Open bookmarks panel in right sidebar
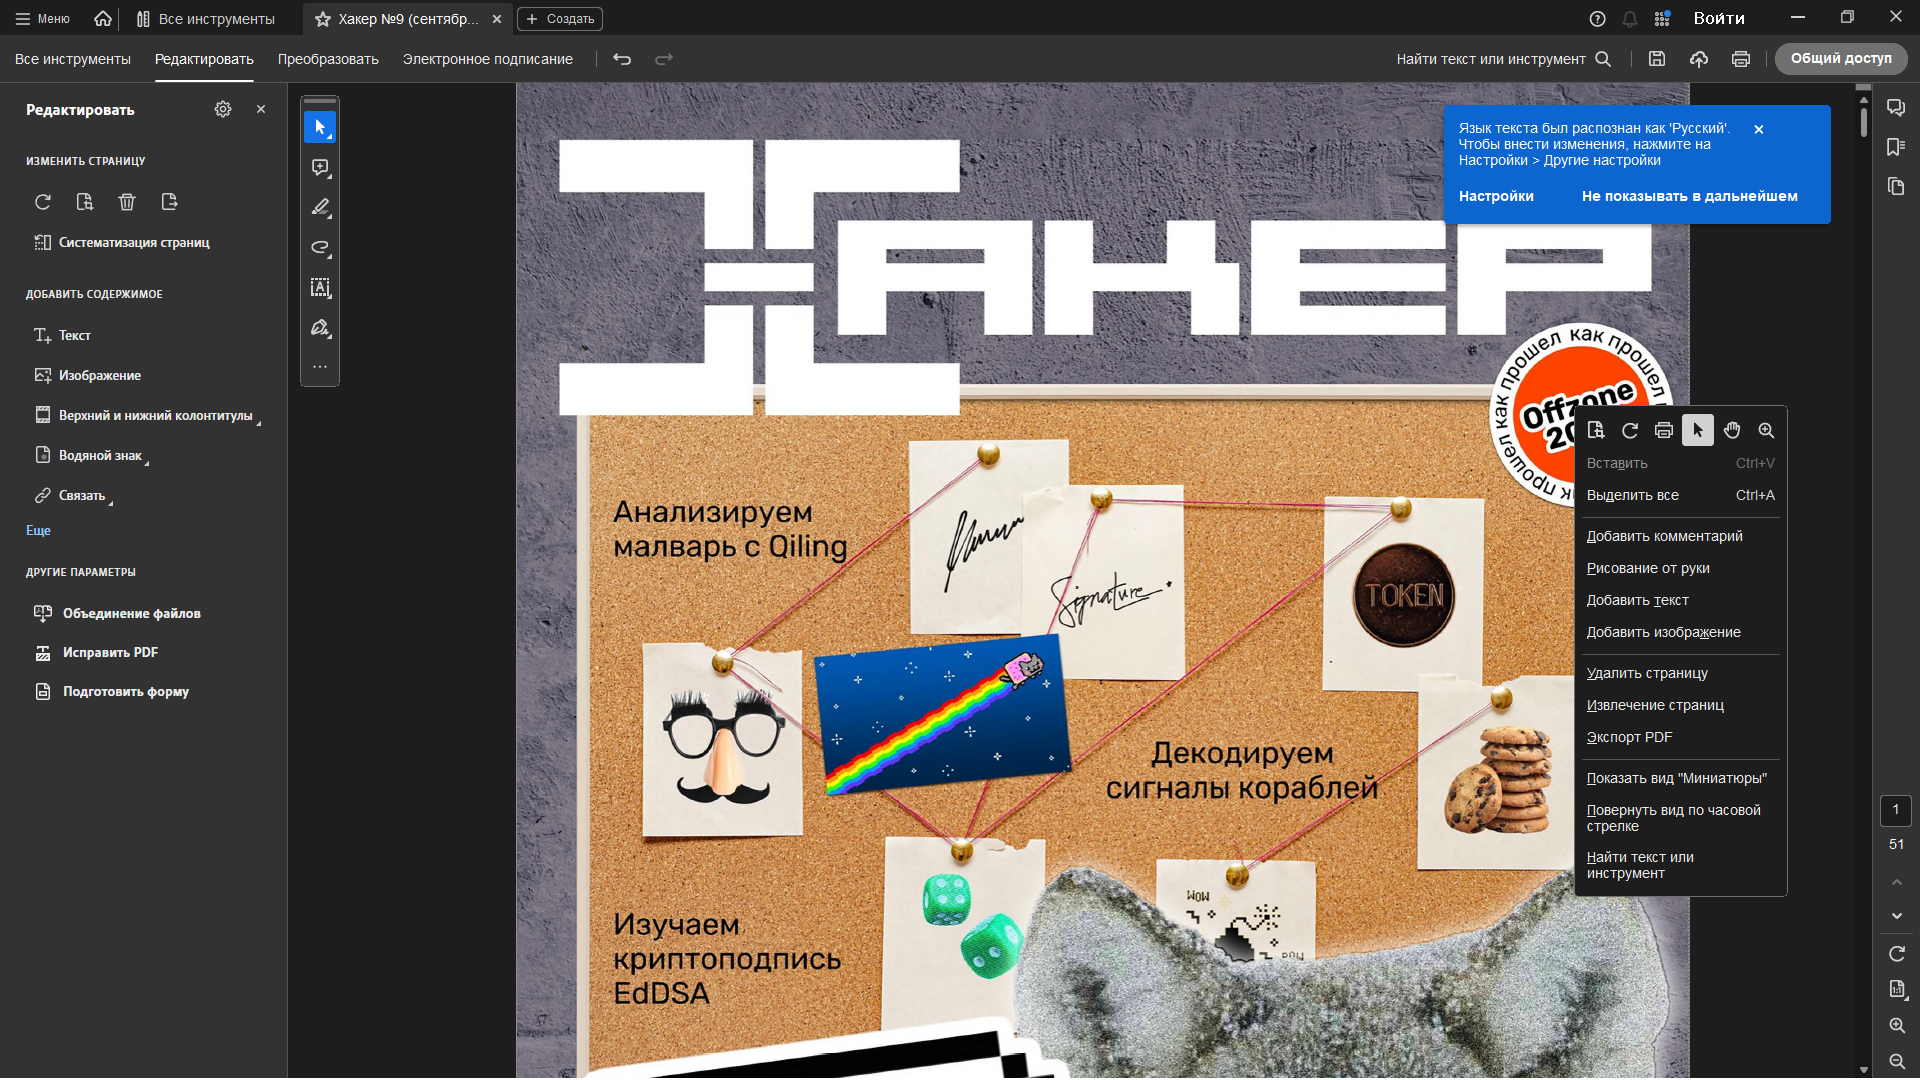The image size is (1920, 1080). (1896, 147)
